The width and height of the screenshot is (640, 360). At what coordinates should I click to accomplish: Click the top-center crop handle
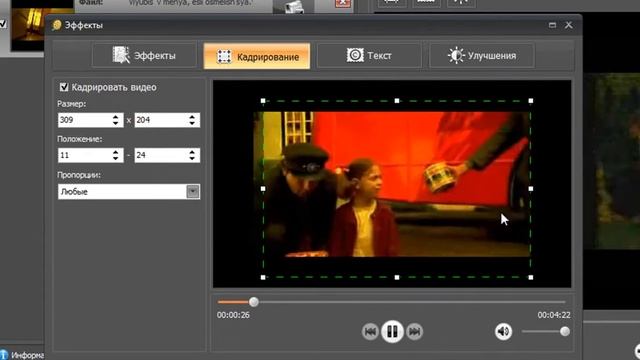point(397,101)
